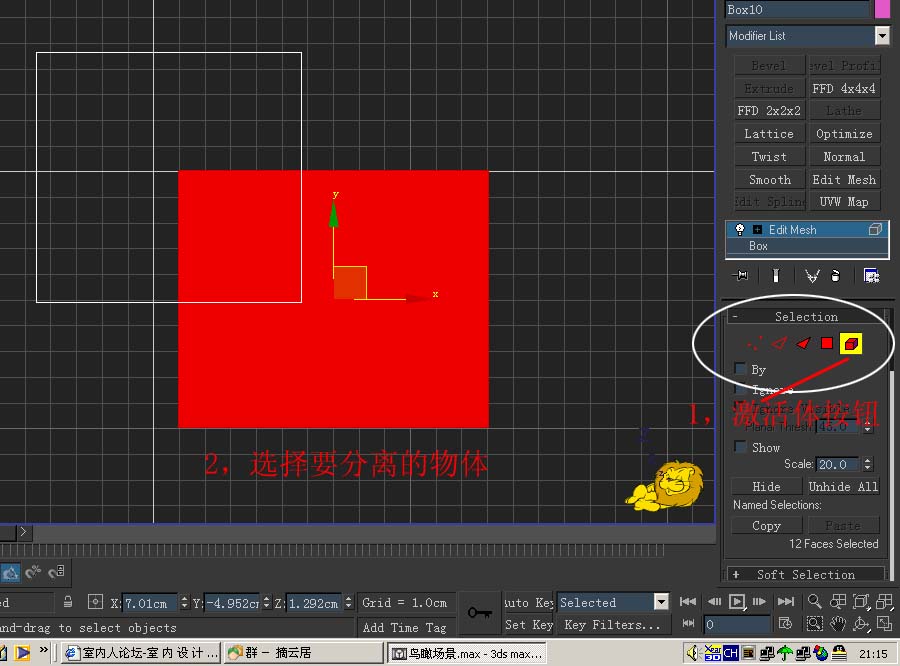Enable the By Vertex checkbox
The image size is (900, 666).
pyautogui.click(x=741, y=369)
